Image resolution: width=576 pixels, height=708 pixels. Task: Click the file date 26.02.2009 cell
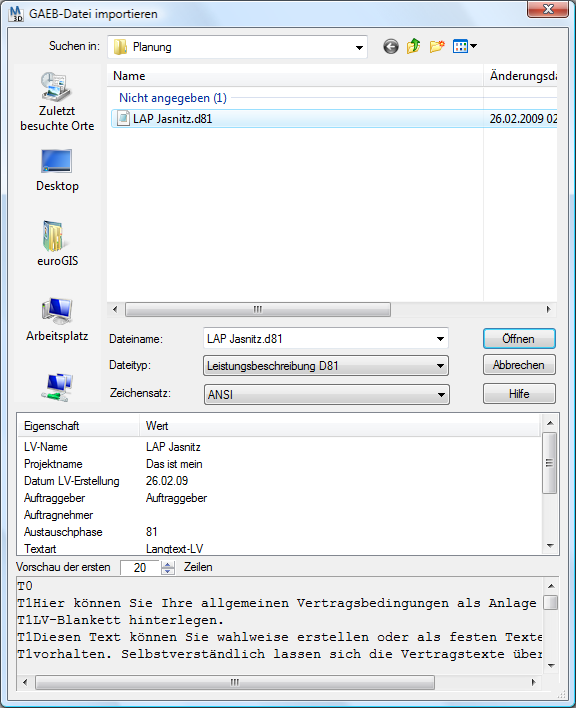(523, 119)
